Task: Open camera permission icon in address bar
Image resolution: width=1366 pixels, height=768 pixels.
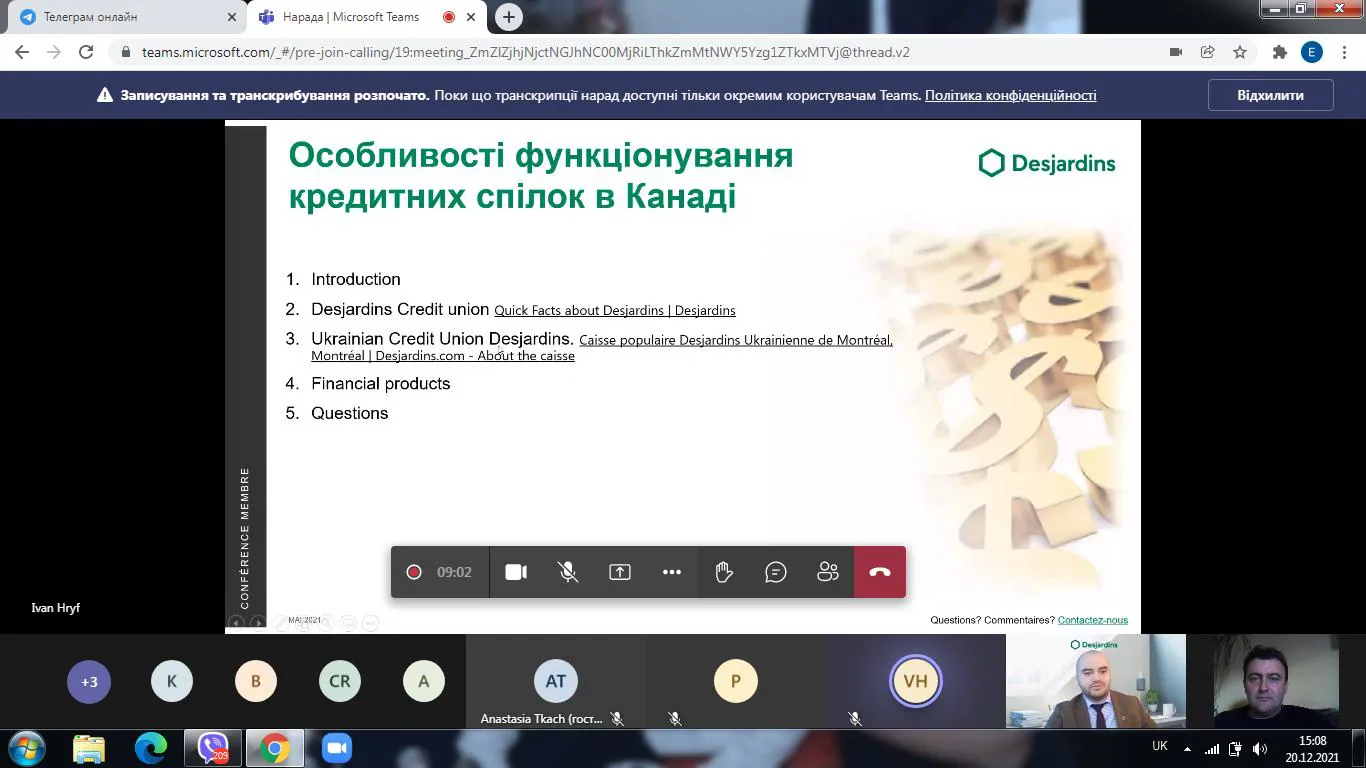Action: (1176, 52)
